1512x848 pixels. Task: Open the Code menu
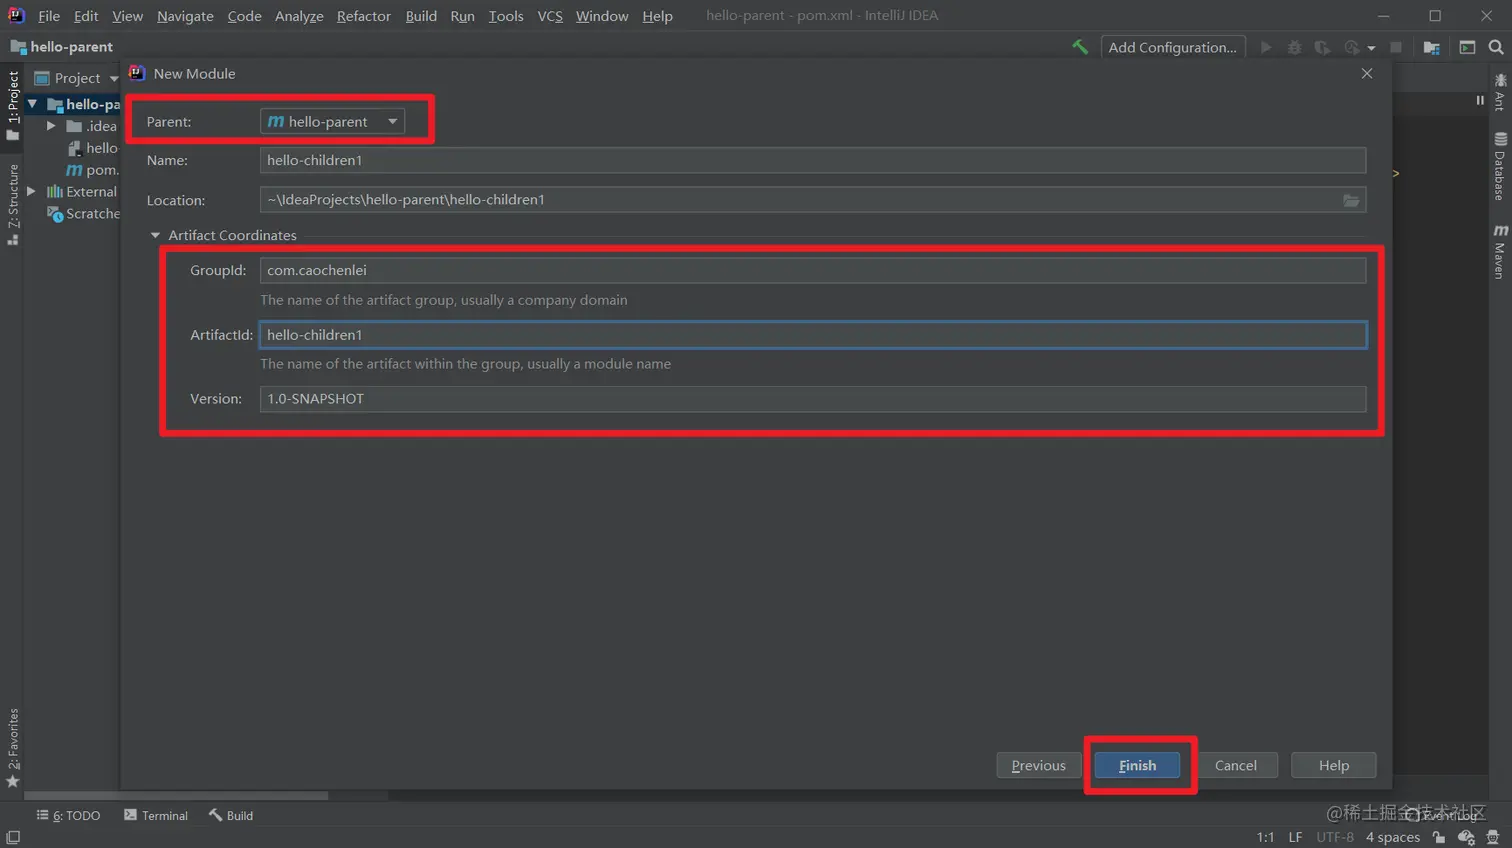244,16
